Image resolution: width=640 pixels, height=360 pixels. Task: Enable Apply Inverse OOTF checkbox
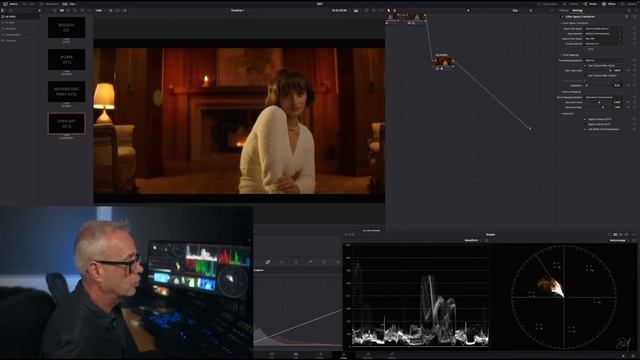coord(585,124)
